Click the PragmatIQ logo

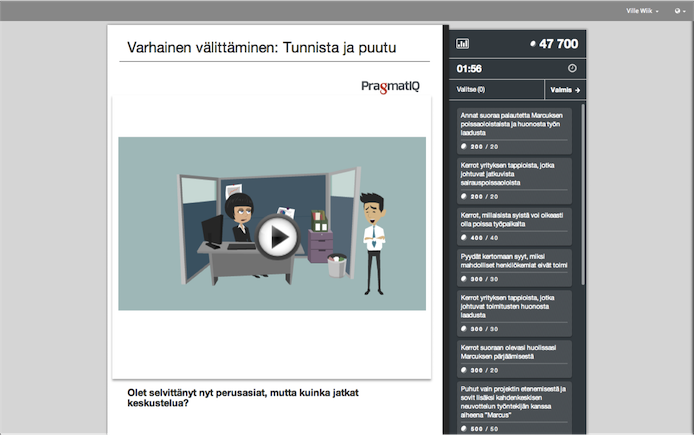point(391,86)
